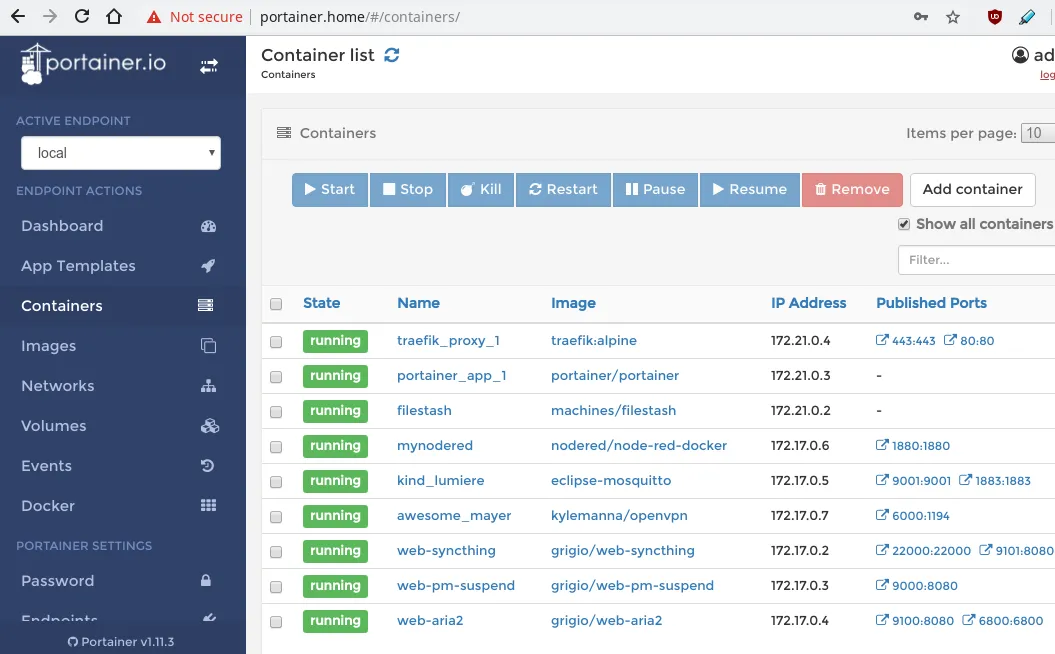1055x654 pixels.
Task: Open the grigio/web-pm-suspend image link
Action: click(632, 585)
